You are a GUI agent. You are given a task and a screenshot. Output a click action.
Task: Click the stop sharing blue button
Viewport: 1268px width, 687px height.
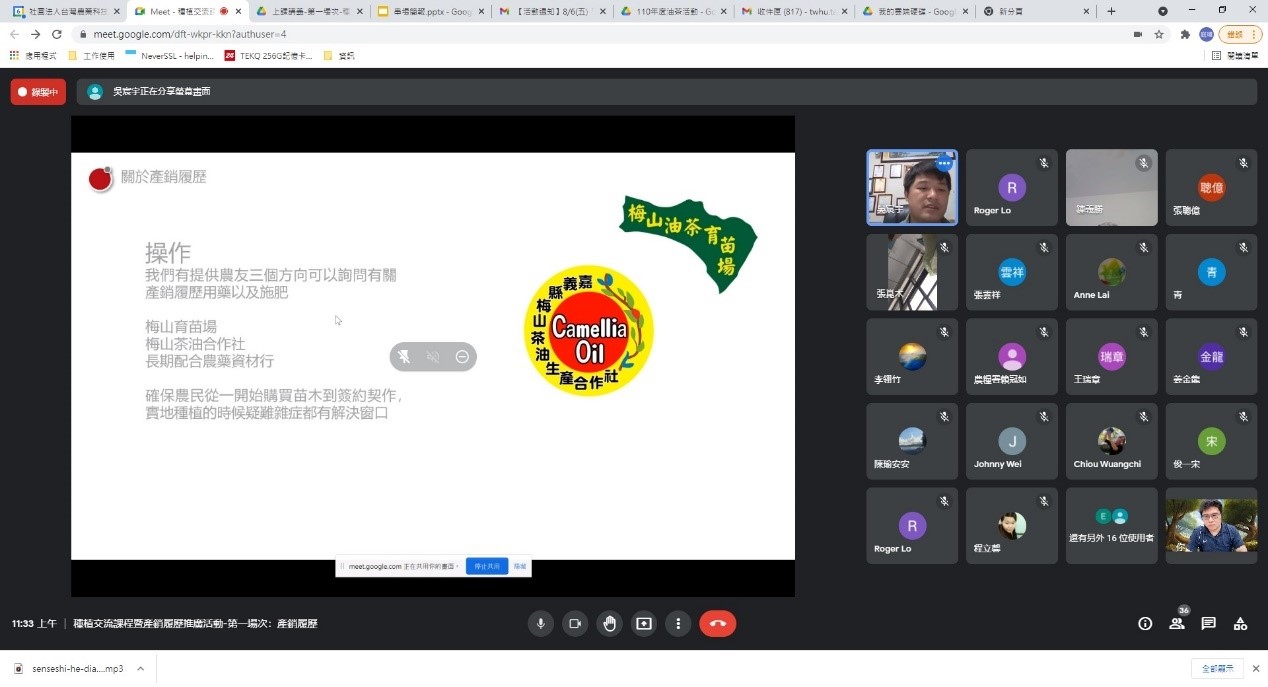(x=487, y=566)
